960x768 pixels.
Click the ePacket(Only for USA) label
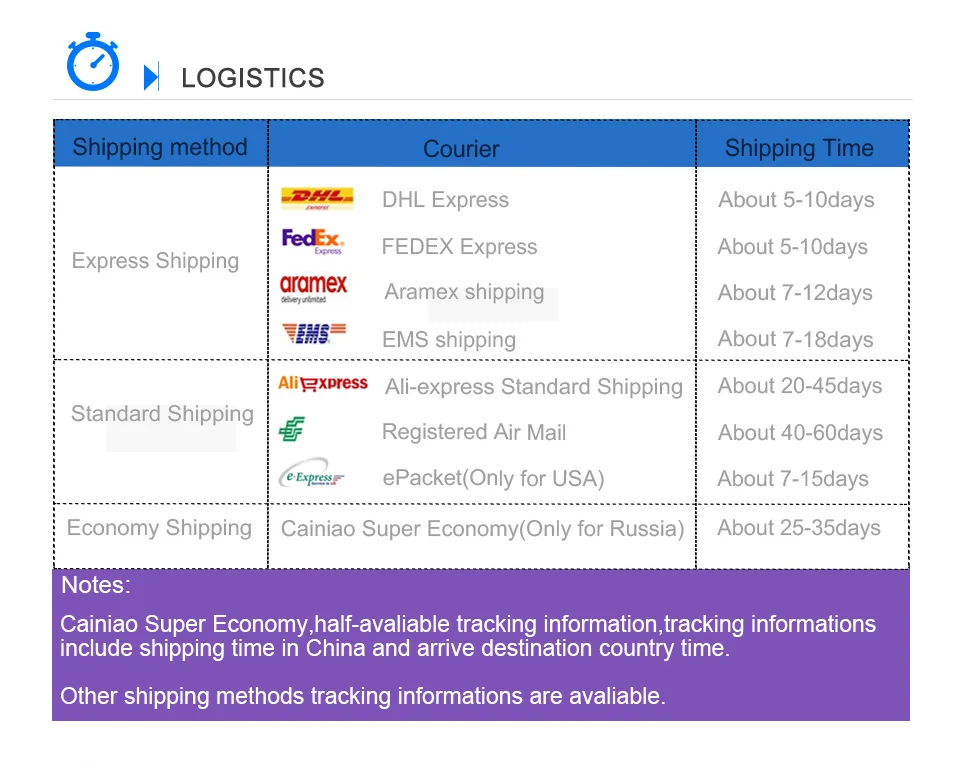(x=493, y=478)
